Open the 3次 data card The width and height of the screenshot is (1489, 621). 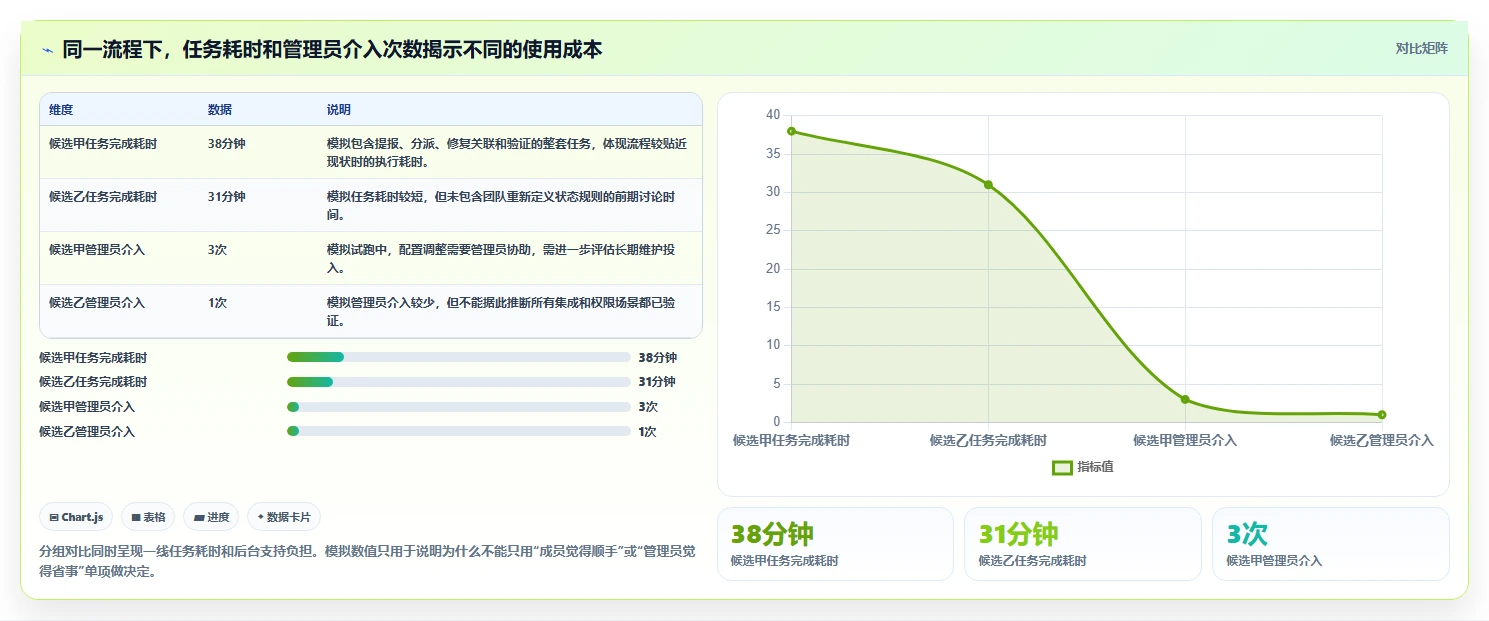[1330, 544]
